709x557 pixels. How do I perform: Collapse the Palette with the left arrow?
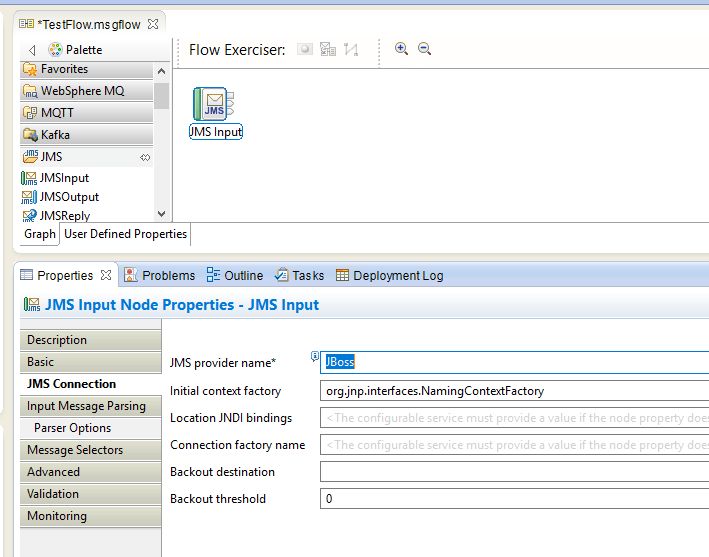[32, 50]
